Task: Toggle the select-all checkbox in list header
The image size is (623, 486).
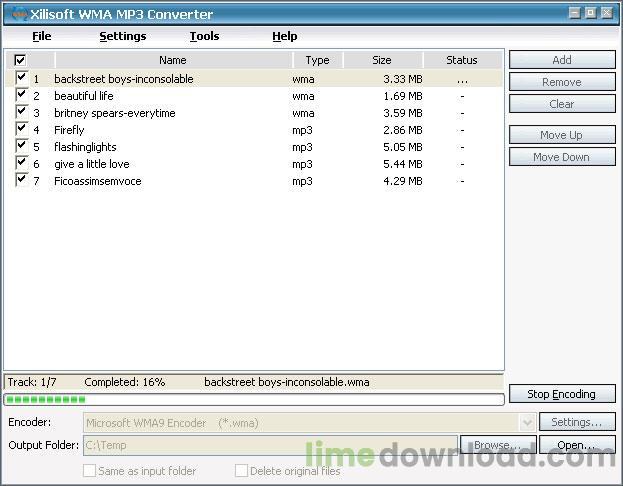Action: coord(20,60)
